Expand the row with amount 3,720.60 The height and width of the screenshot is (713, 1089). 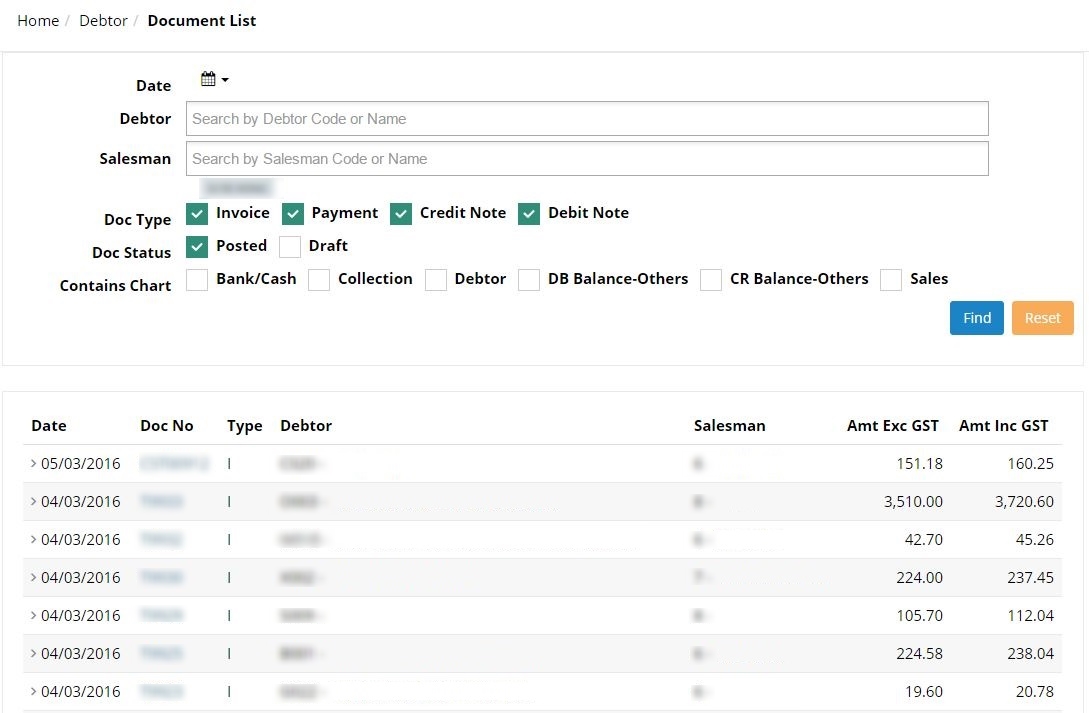(33, 501)
